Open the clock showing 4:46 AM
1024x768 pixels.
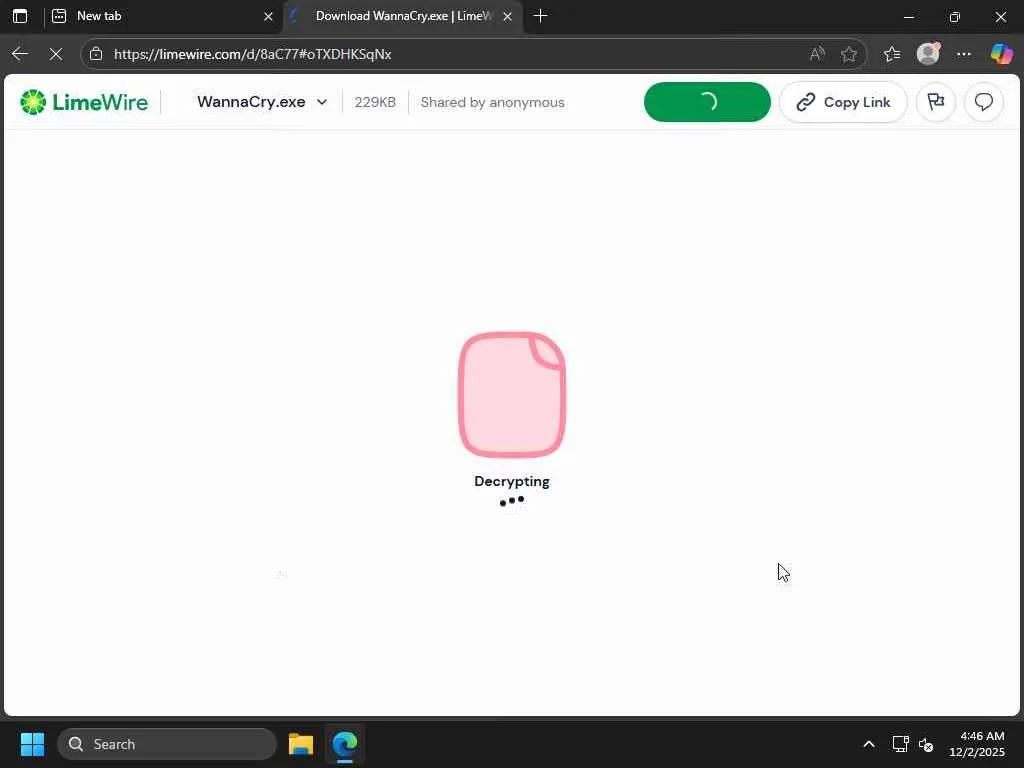click(x=977, y=744)
